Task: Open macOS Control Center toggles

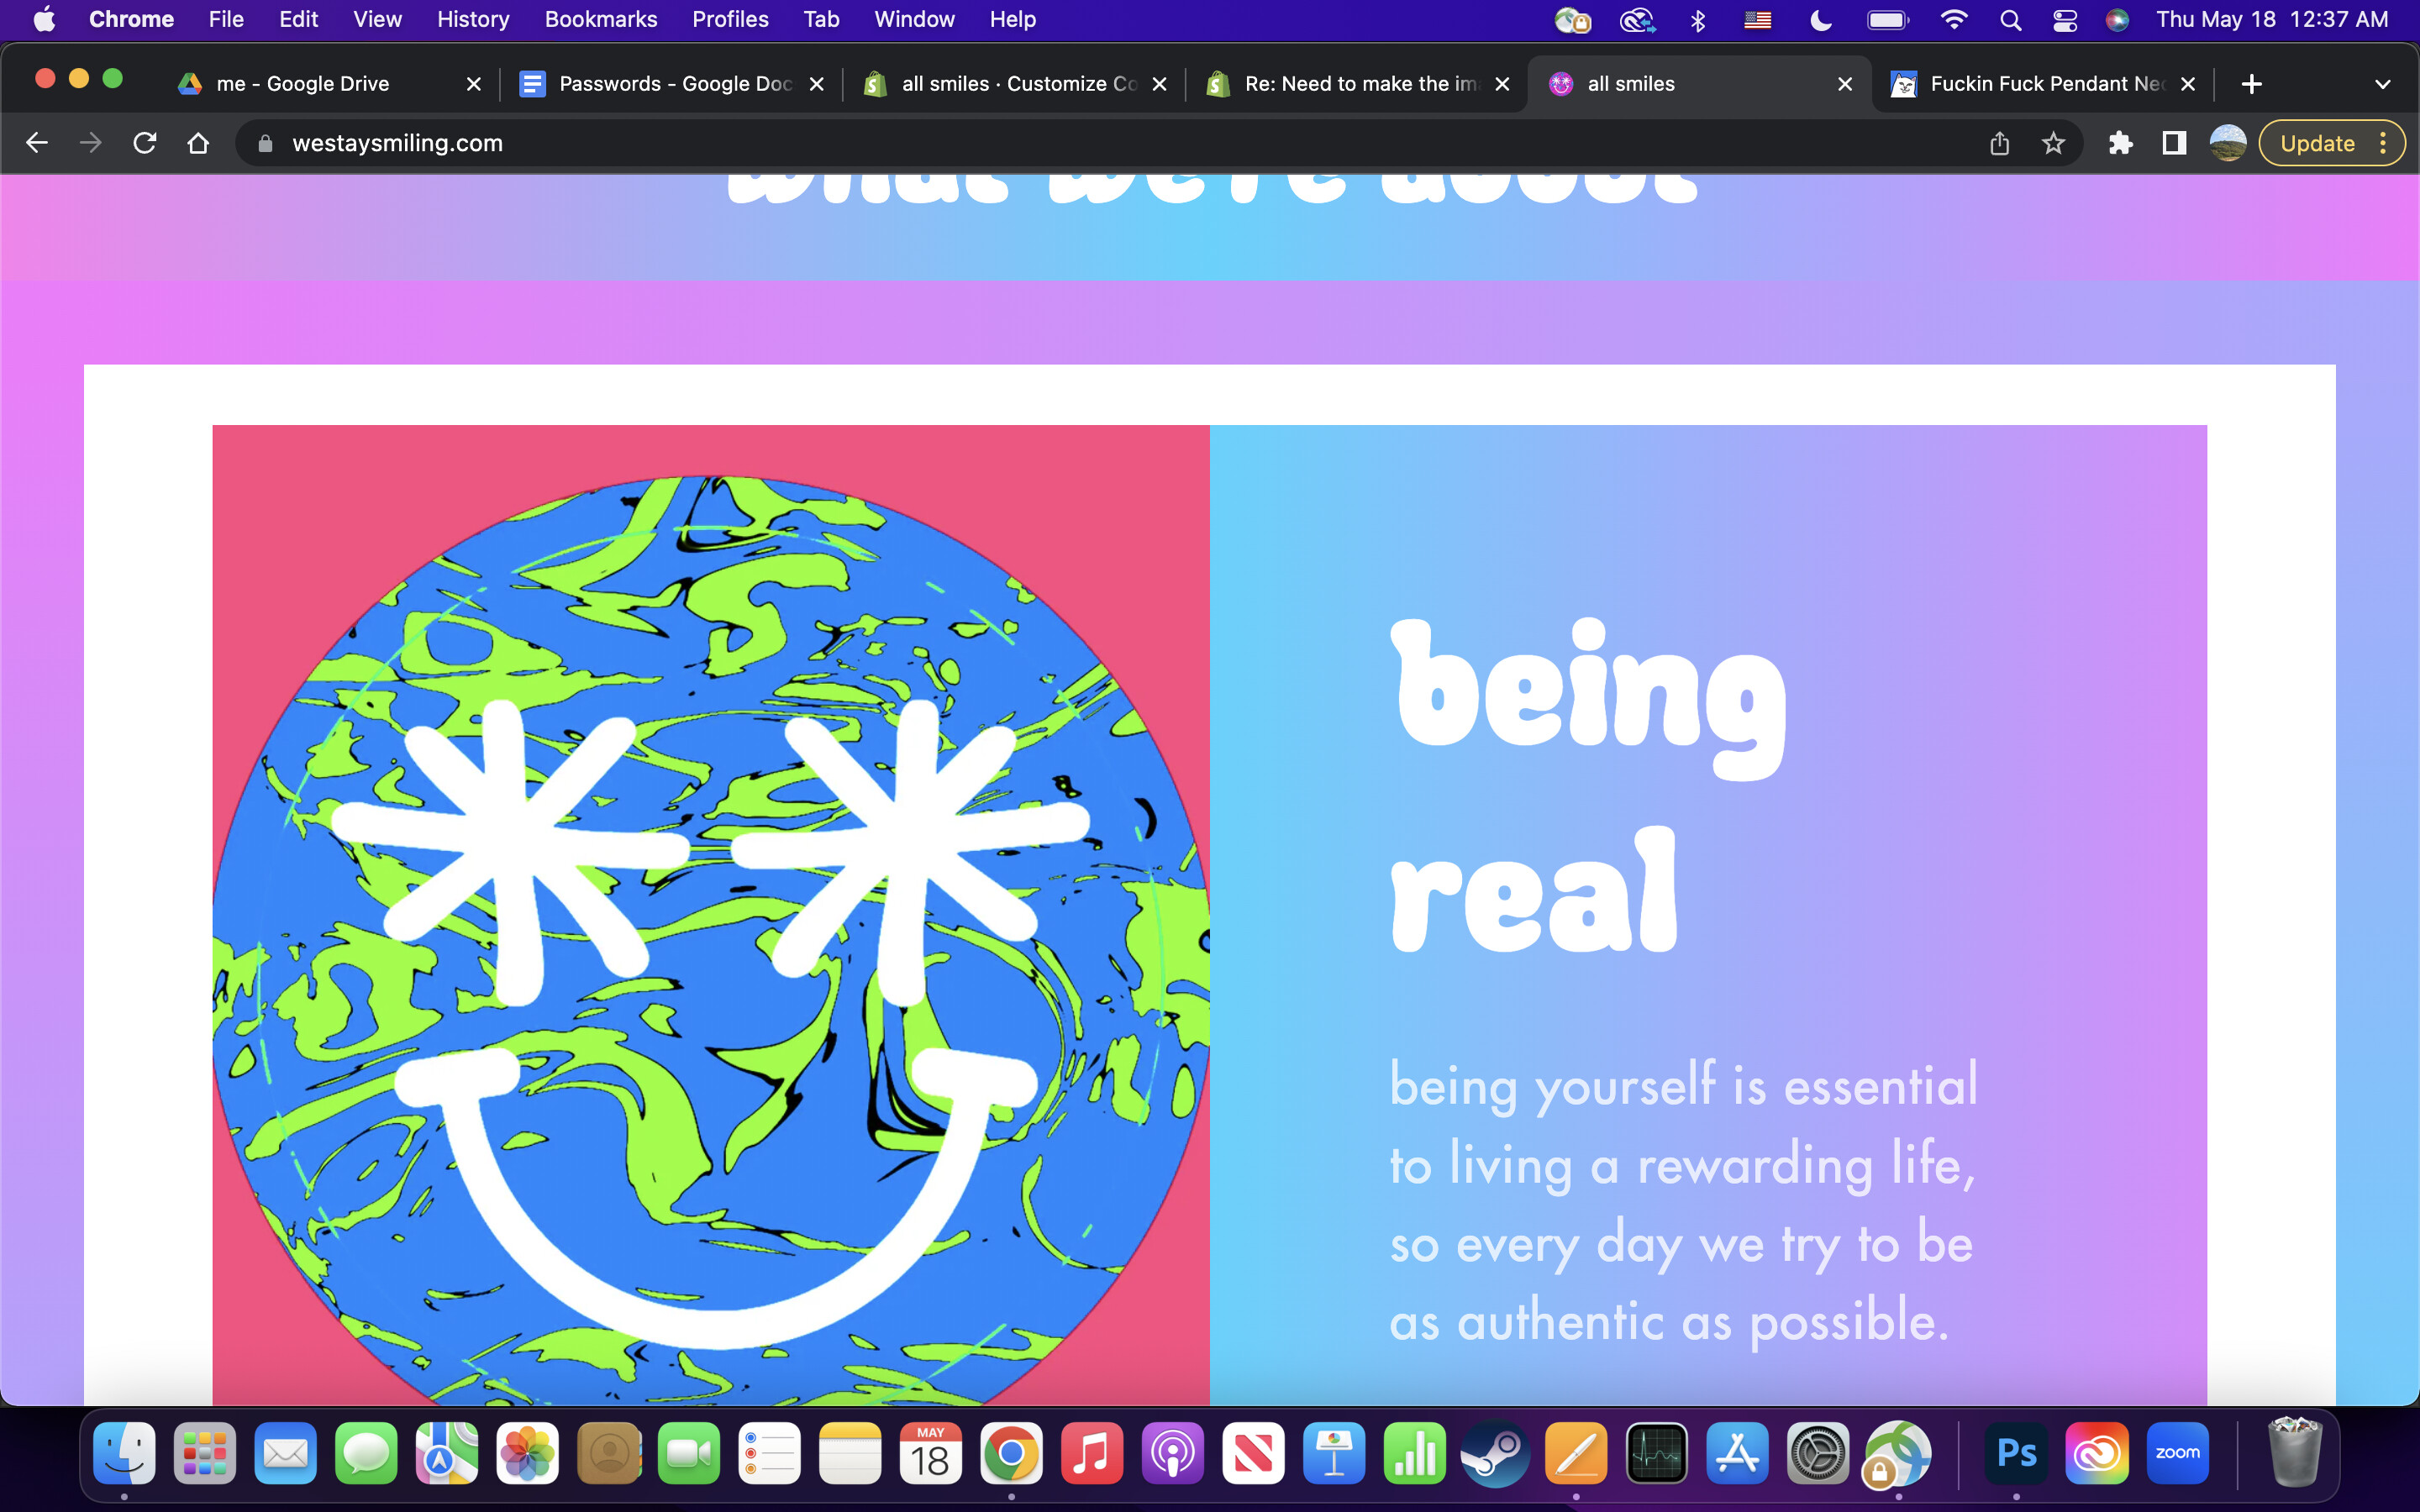Action: pos(2064,20)
